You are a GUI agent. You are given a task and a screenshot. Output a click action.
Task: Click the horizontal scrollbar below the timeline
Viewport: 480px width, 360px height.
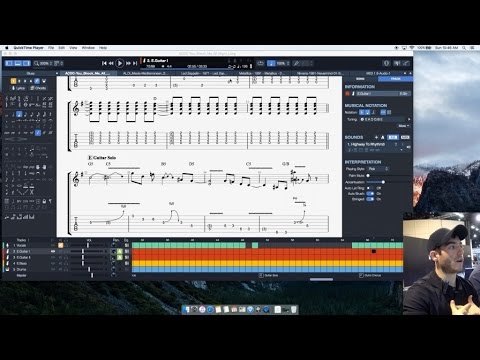click(321, 279)
